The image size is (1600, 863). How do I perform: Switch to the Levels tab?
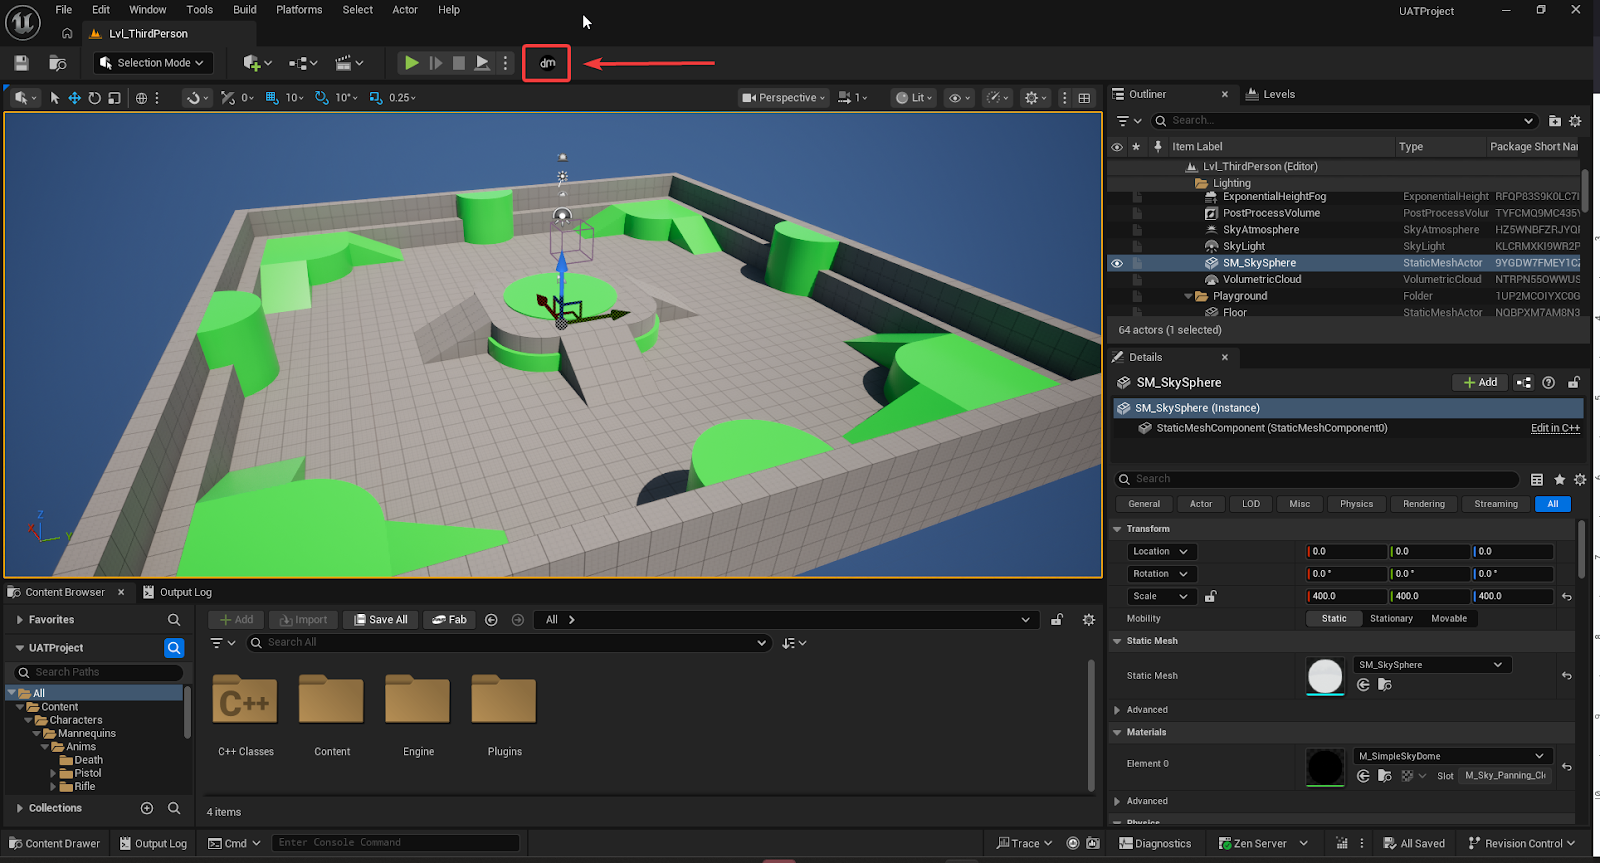[x=1270, y=94]
